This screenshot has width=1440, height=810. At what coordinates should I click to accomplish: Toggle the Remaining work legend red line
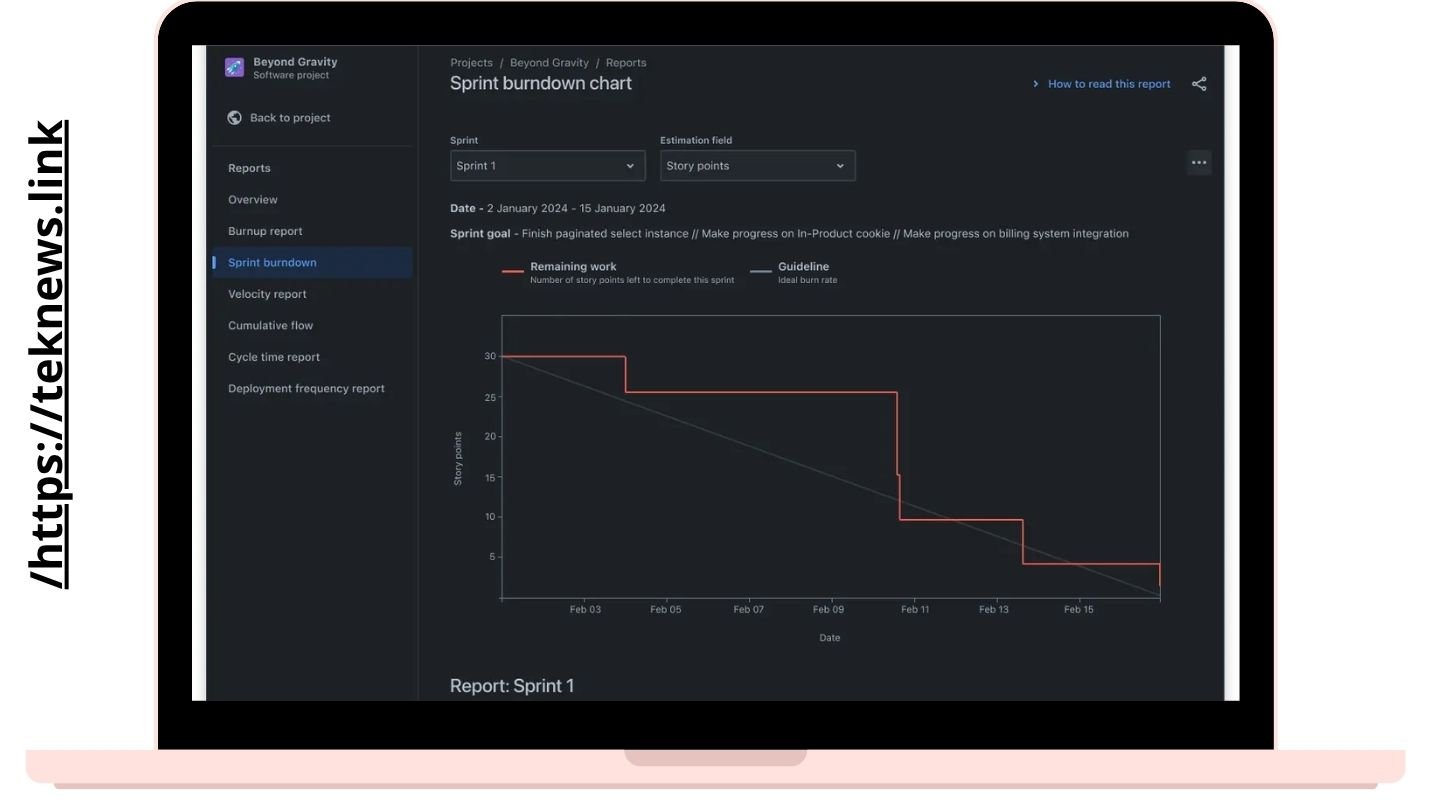513,270
